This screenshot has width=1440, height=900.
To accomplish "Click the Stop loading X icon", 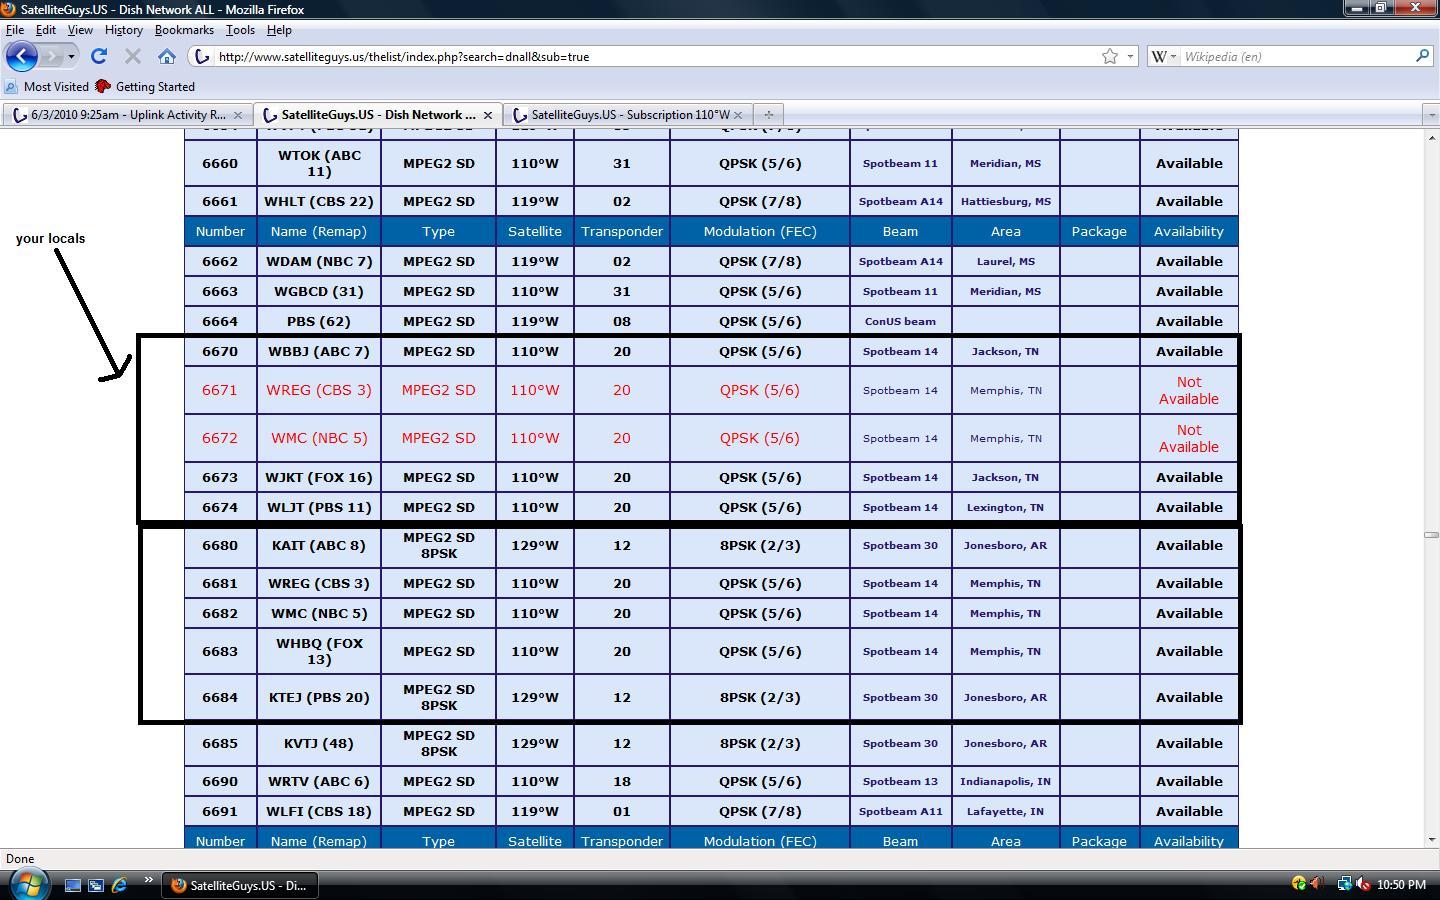I will pyautogui.click(x=133, y=57).
